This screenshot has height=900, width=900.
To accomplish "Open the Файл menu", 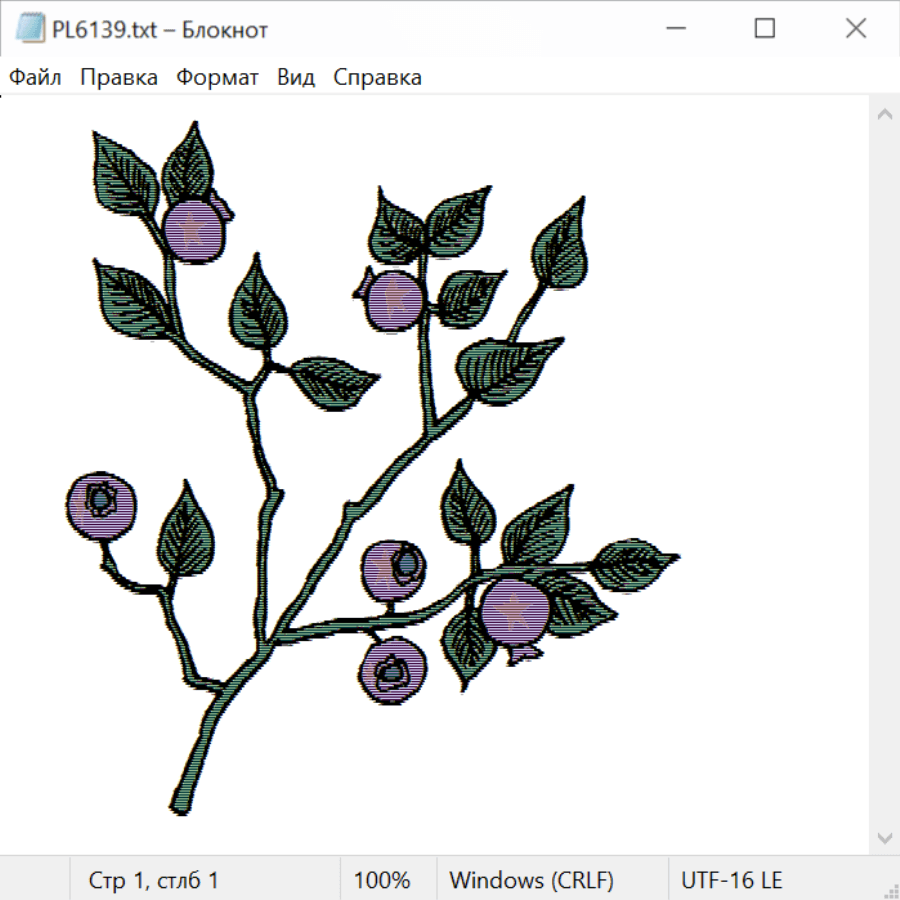I will coord(35,78).
